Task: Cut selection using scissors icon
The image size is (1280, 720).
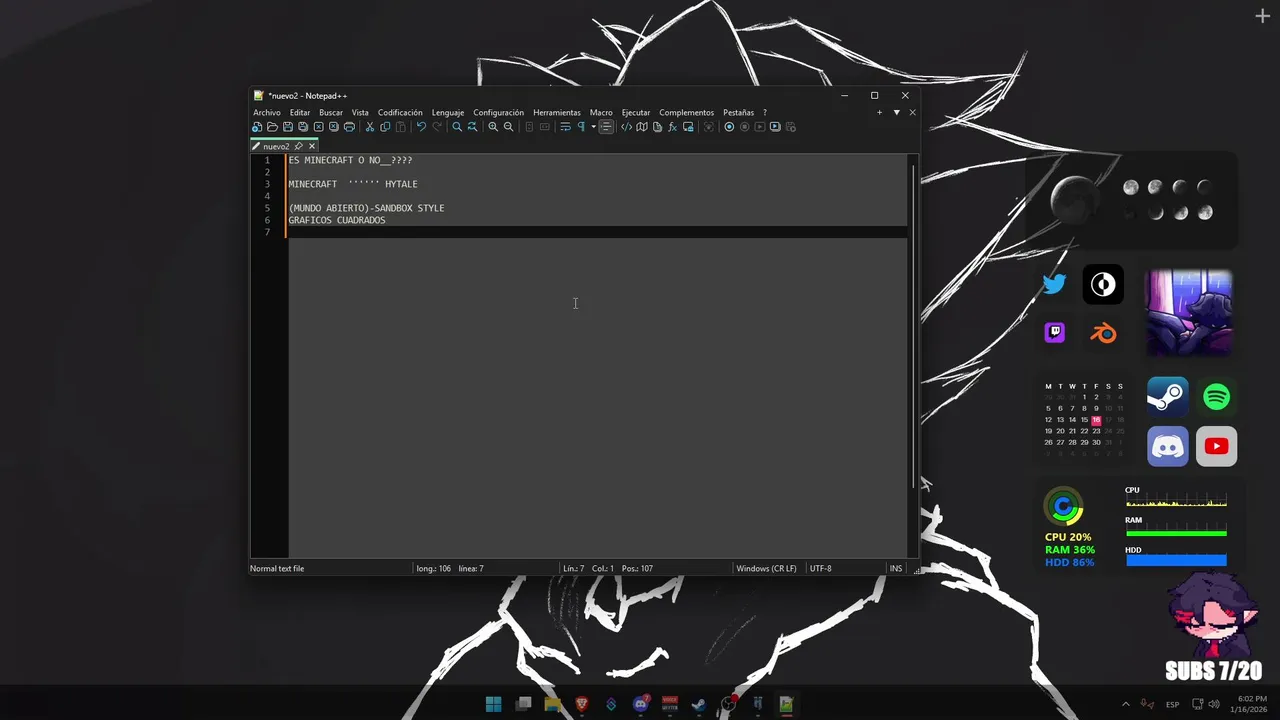Action: (370, 127)
